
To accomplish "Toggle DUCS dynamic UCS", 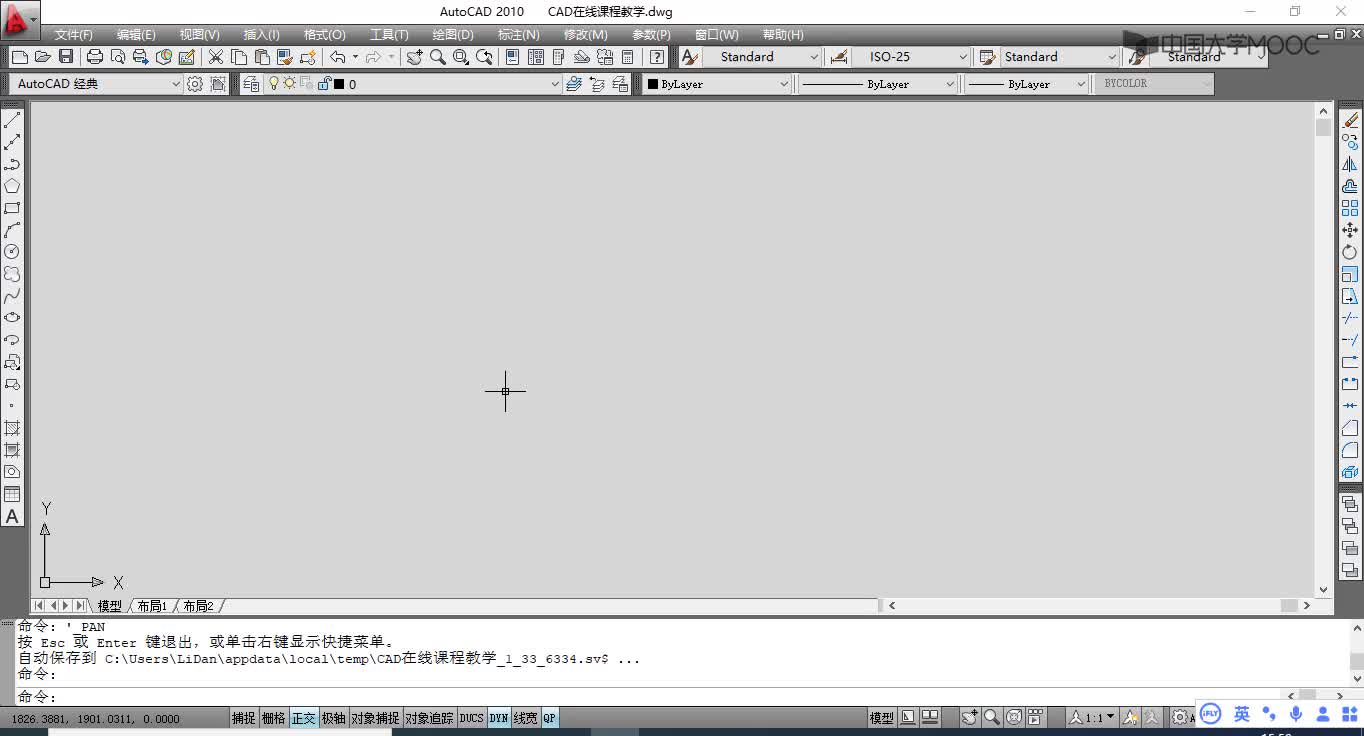I will pyautogui.click(x=471, y=718).
